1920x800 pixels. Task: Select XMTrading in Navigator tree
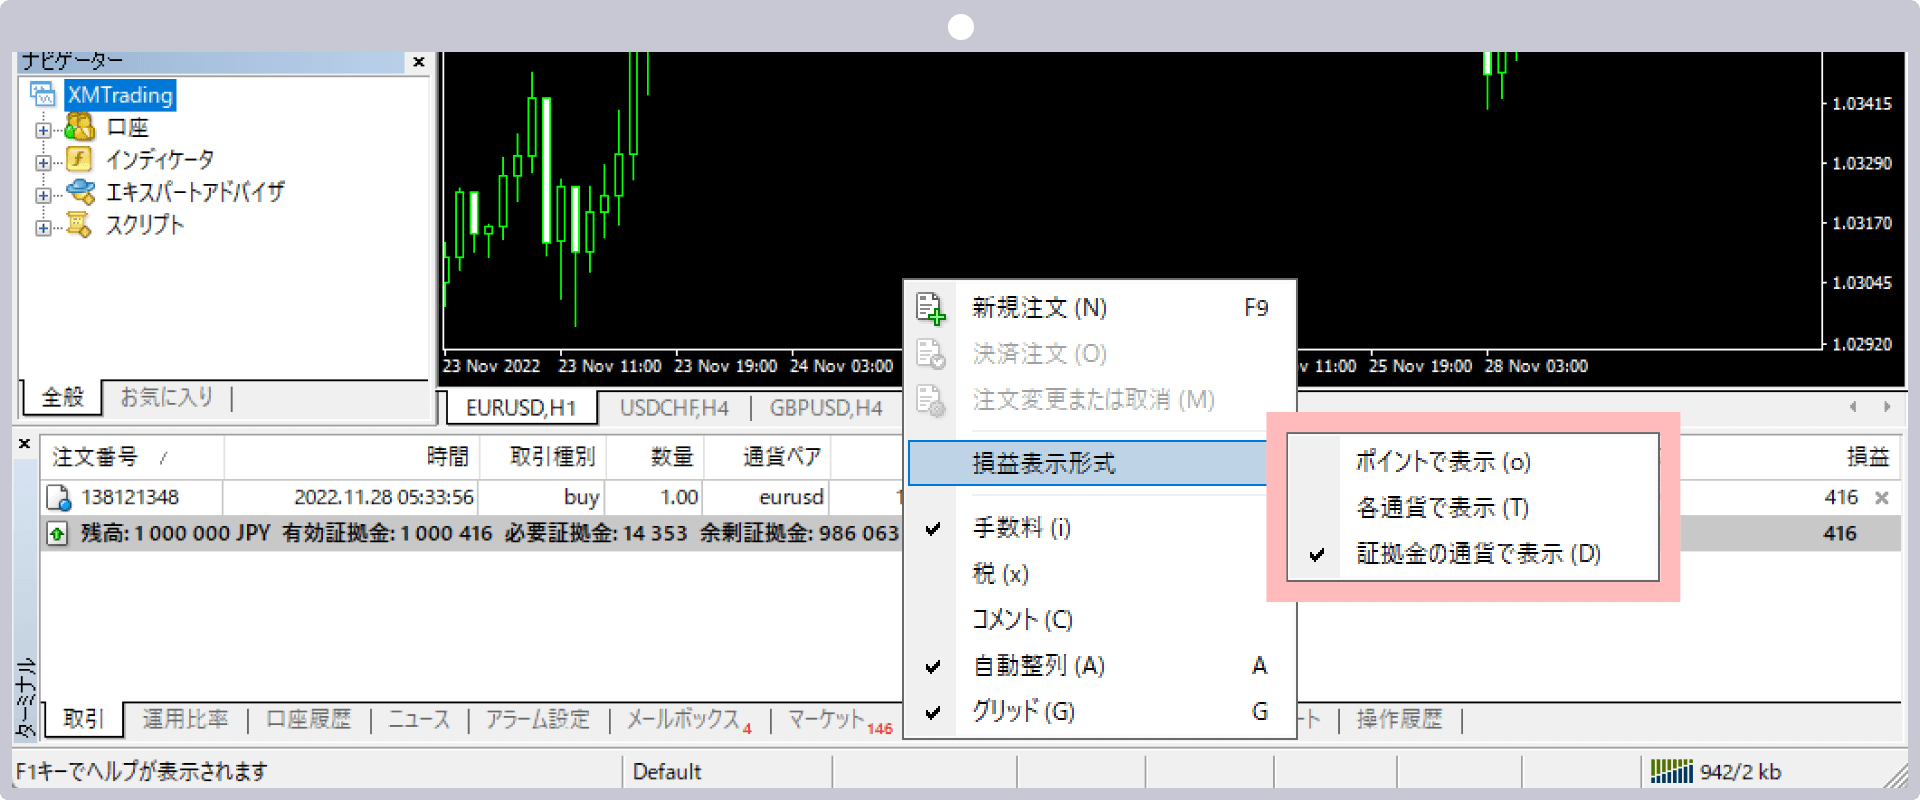(120, 95)
